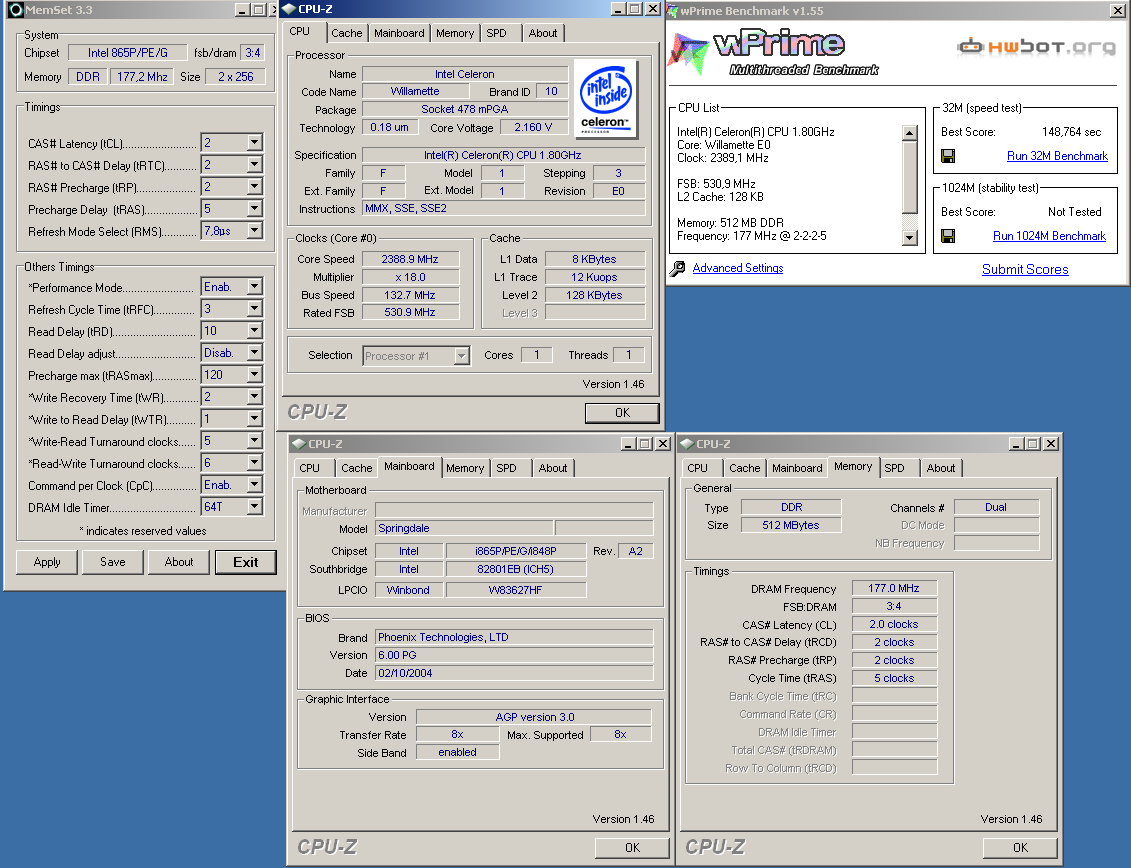Image resolution: width=1131 pixels, height=868 pixels.
Task: Click the wrench icon beside Advanced Settings
Action: (x=677, y=268)
